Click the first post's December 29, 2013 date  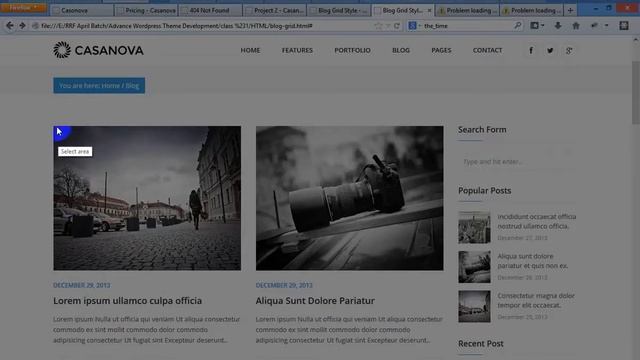pyautogui.click(x=82, y=285)
